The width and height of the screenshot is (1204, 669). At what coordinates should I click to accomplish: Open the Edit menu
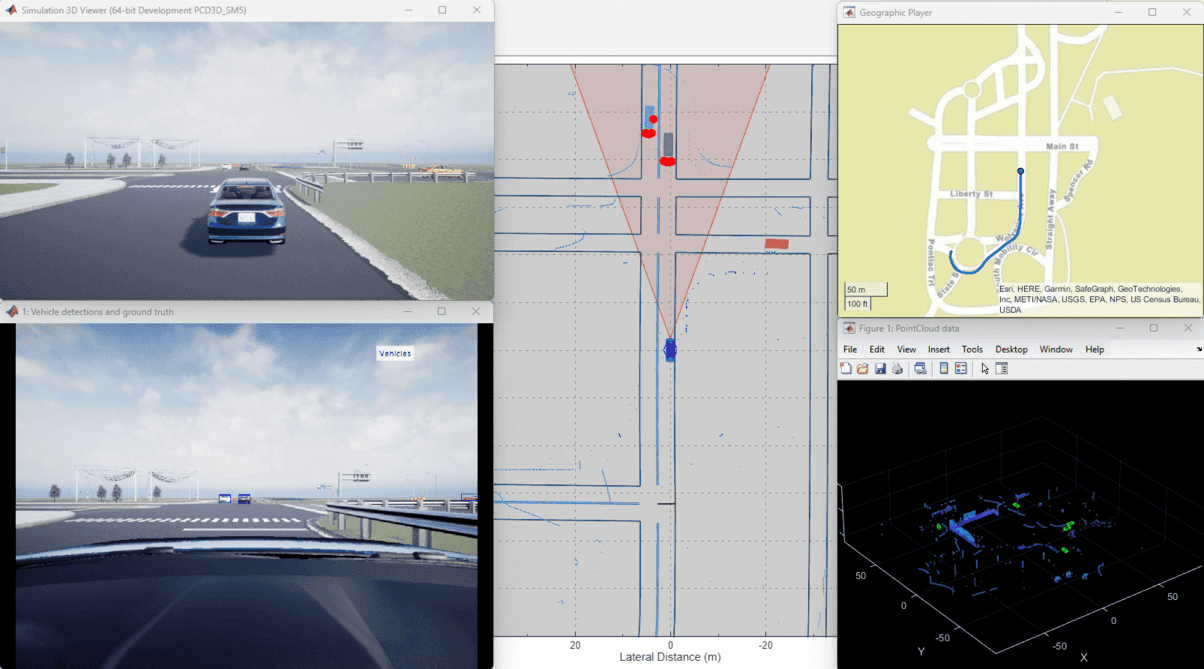[877, 349]
